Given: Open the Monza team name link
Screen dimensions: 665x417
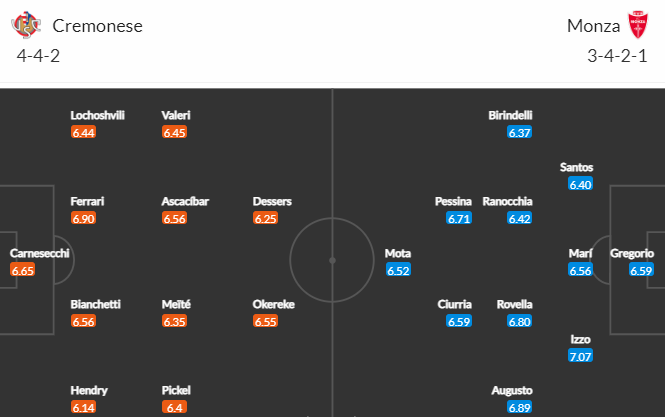Looking at the screenshot, I should tap(593, 26).
